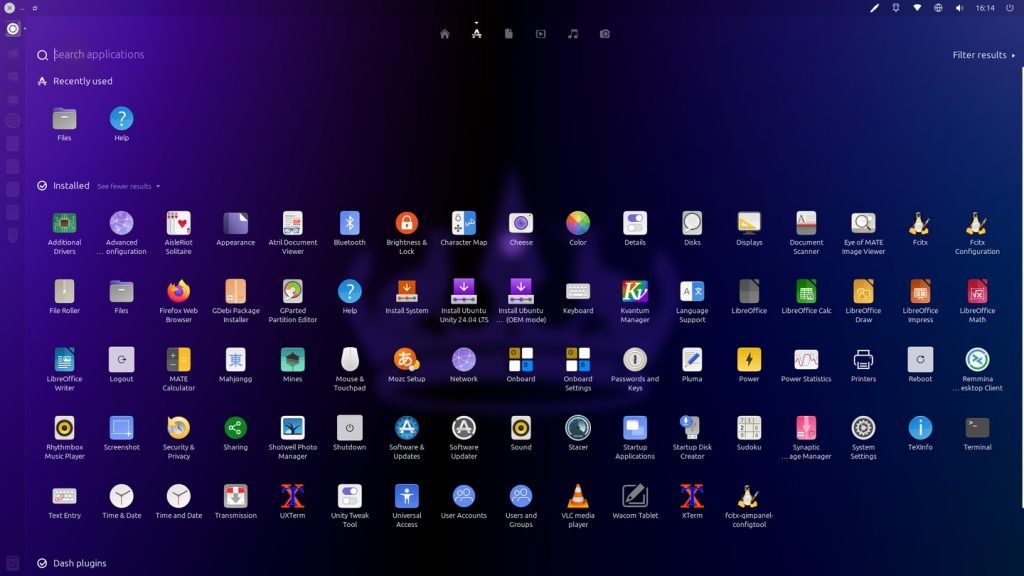
Task: Click the power icon in the top panel
Action: [1012, 8]
